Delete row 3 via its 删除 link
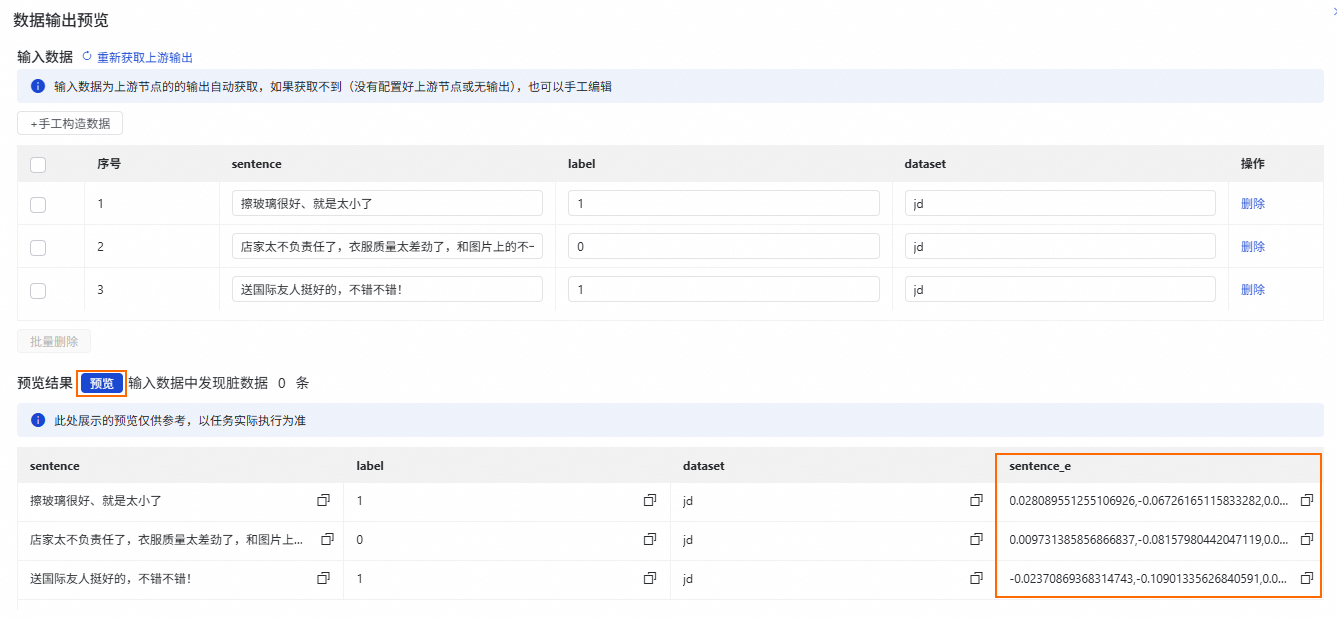This screenshot has width=1337, height=619. [1252, 290]
